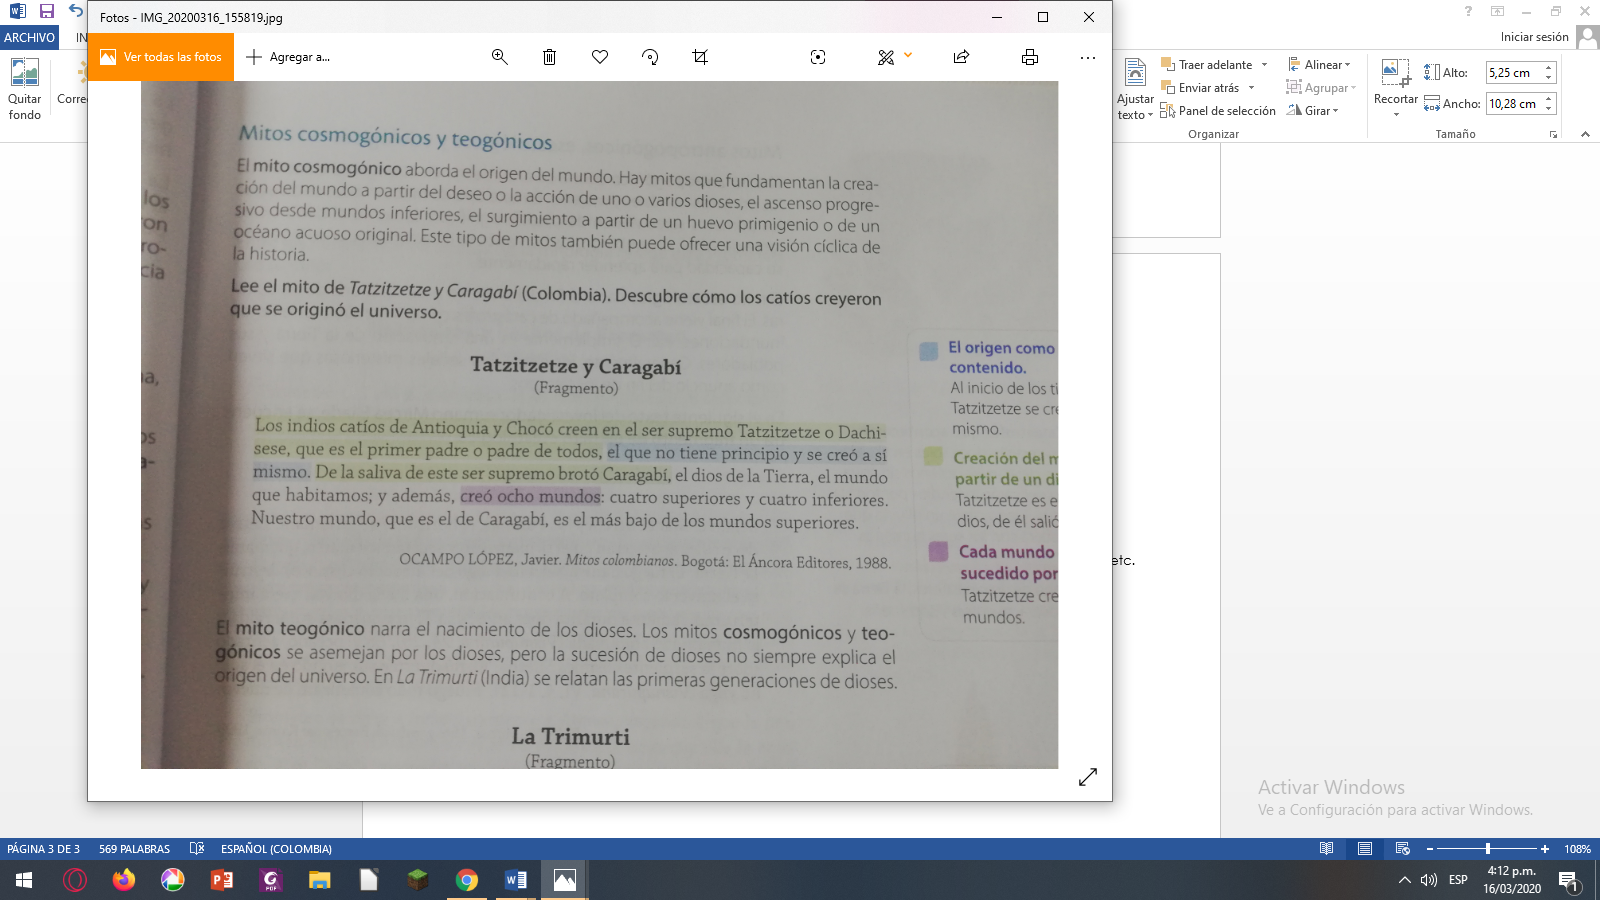1600x900 pixels.
Task: Switch Word to Read Mode view
Action: (1326, 849)
